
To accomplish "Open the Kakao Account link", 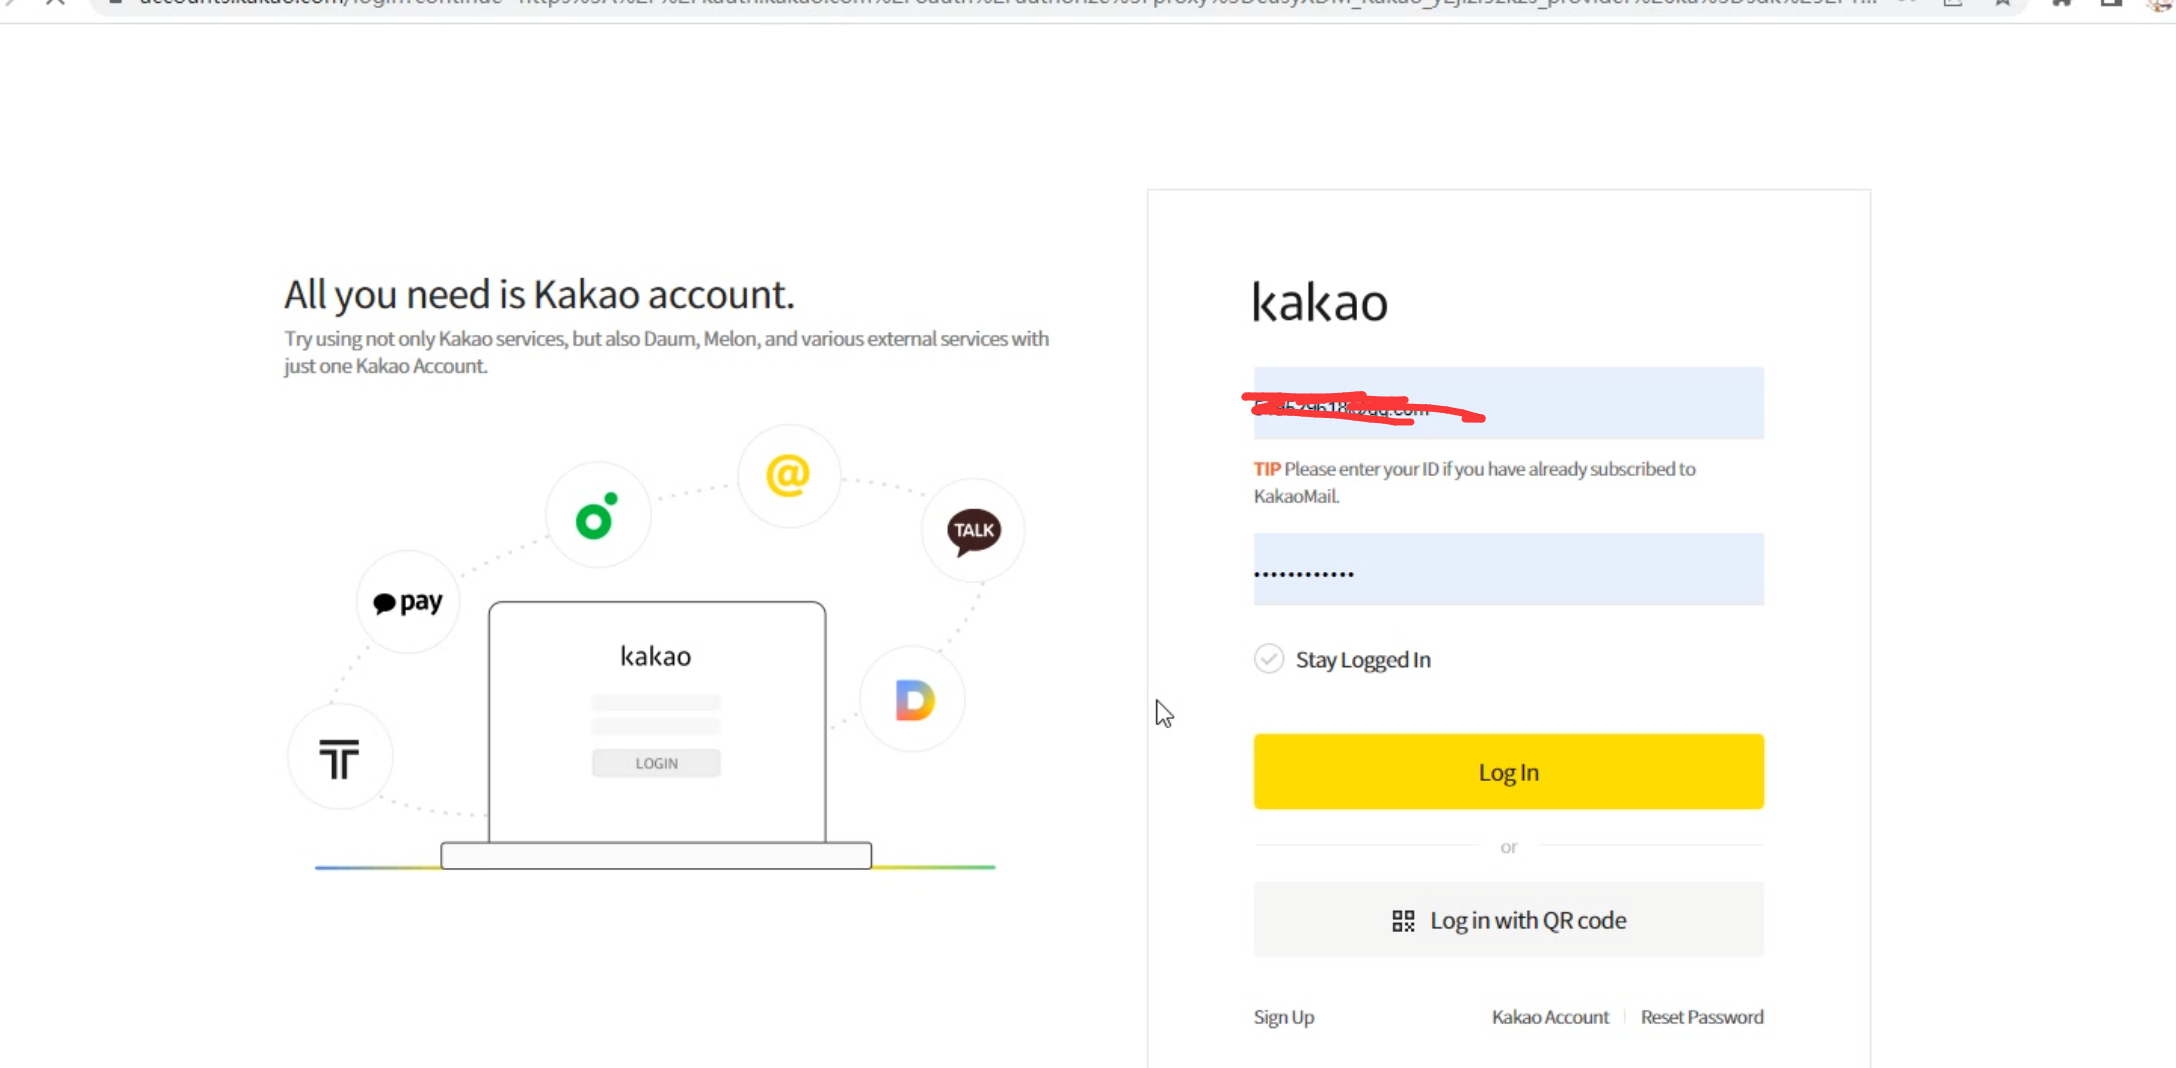I will [x=1550, y=1017].
